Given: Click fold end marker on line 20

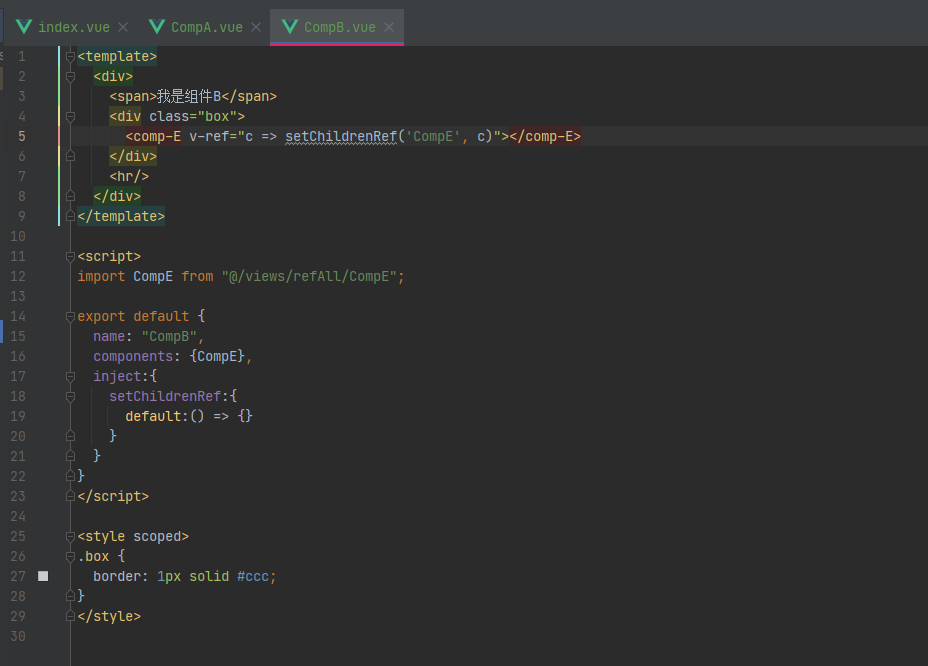Looking at the screenshot, I should pos(70,436).
